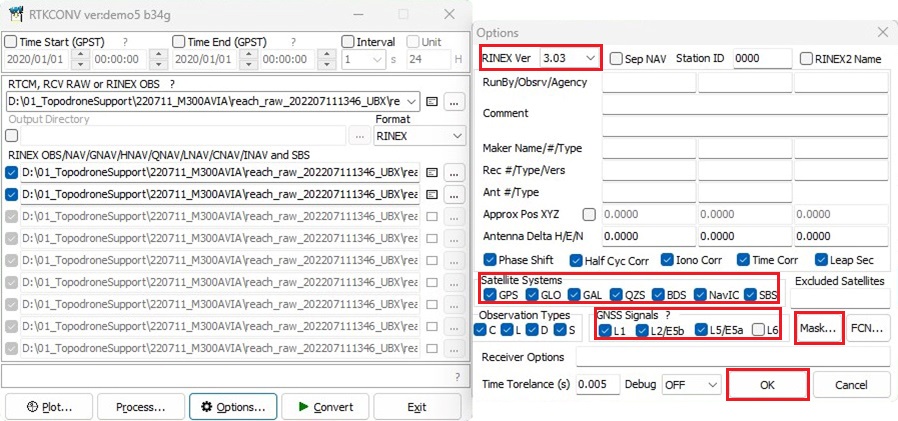Viewport: 898px width, 421px height.
Task: Enable the Time Start (GPST) checkbox
Action: pyautogui.click(x=11, y=42)
